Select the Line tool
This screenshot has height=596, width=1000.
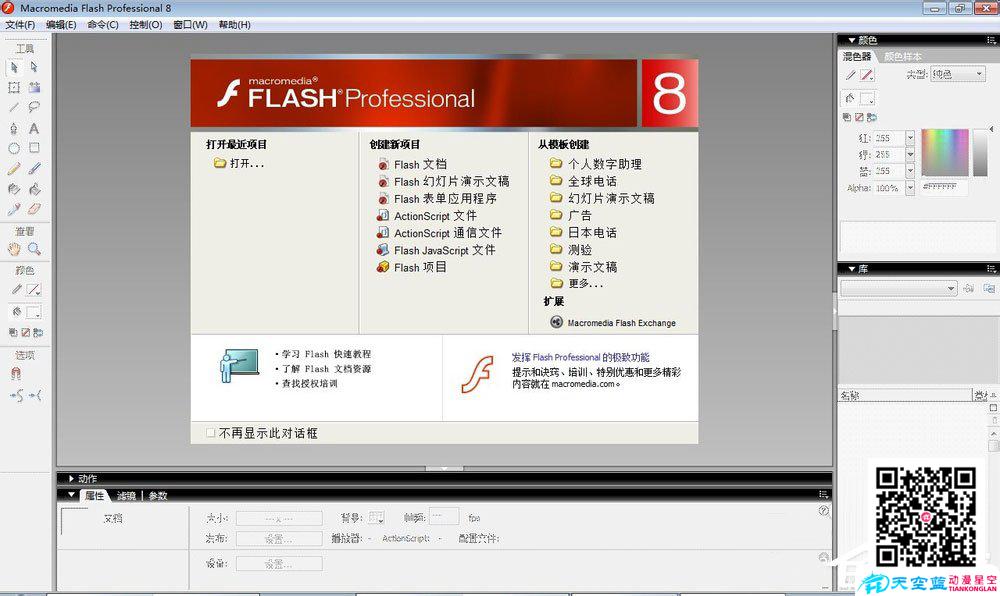(x=14, y=107)
